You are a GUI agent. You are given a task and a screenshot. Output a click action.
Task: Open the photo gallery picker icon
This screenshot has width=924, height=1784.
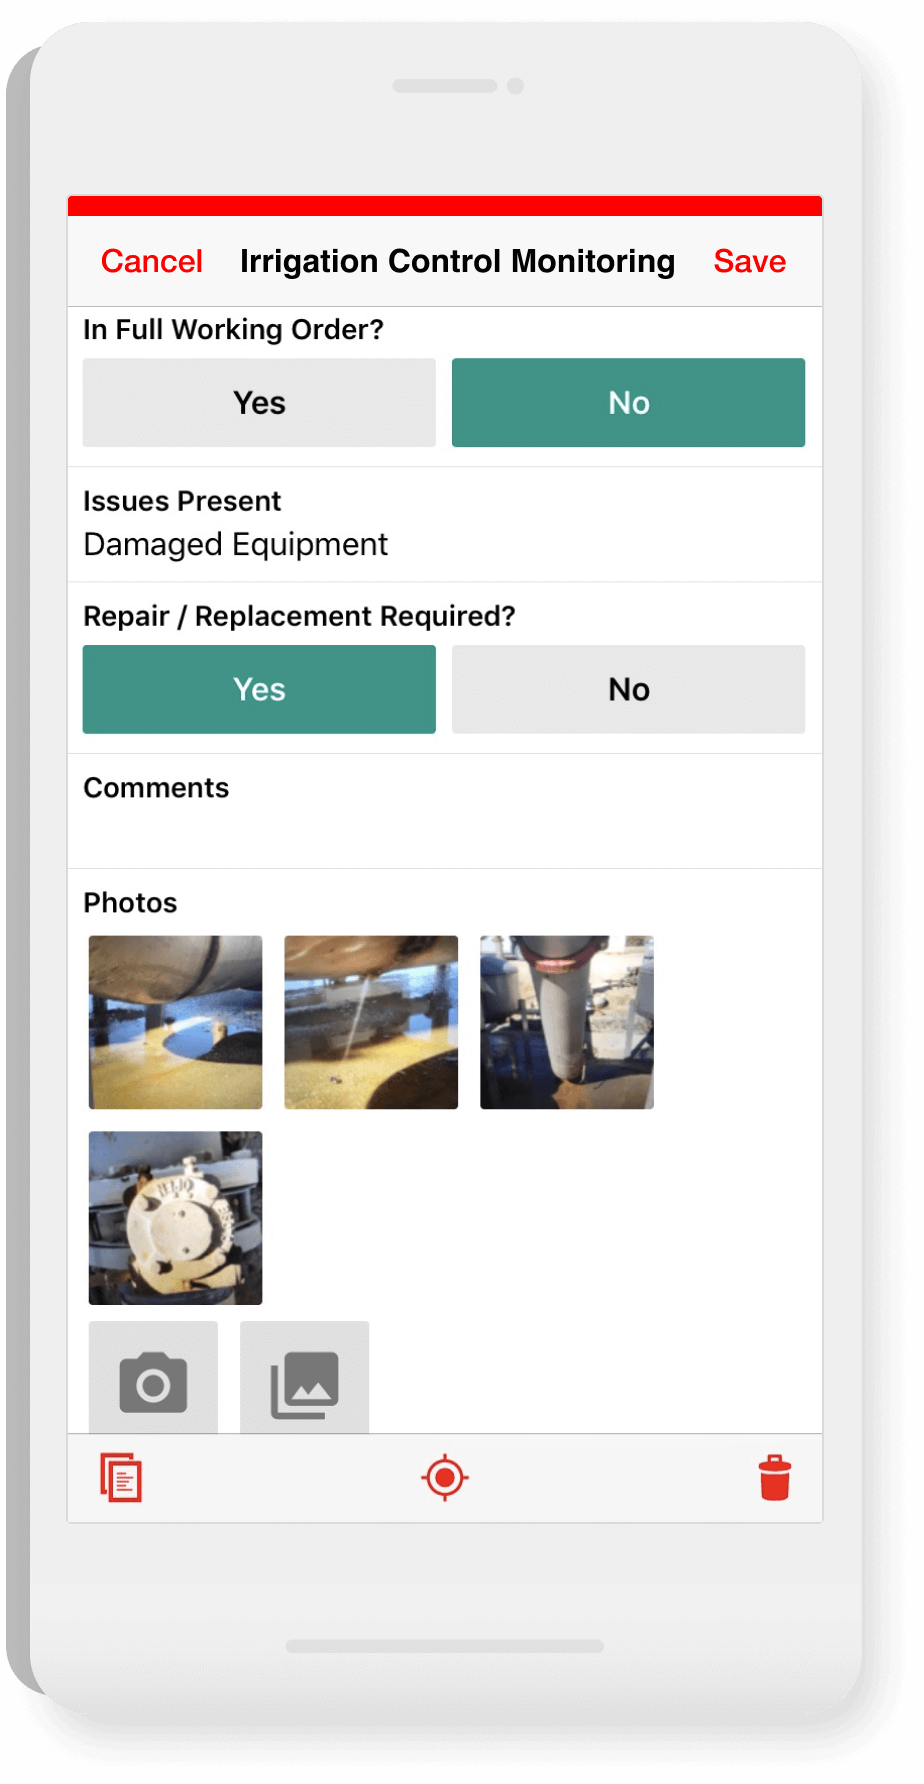coord(304,1378)
